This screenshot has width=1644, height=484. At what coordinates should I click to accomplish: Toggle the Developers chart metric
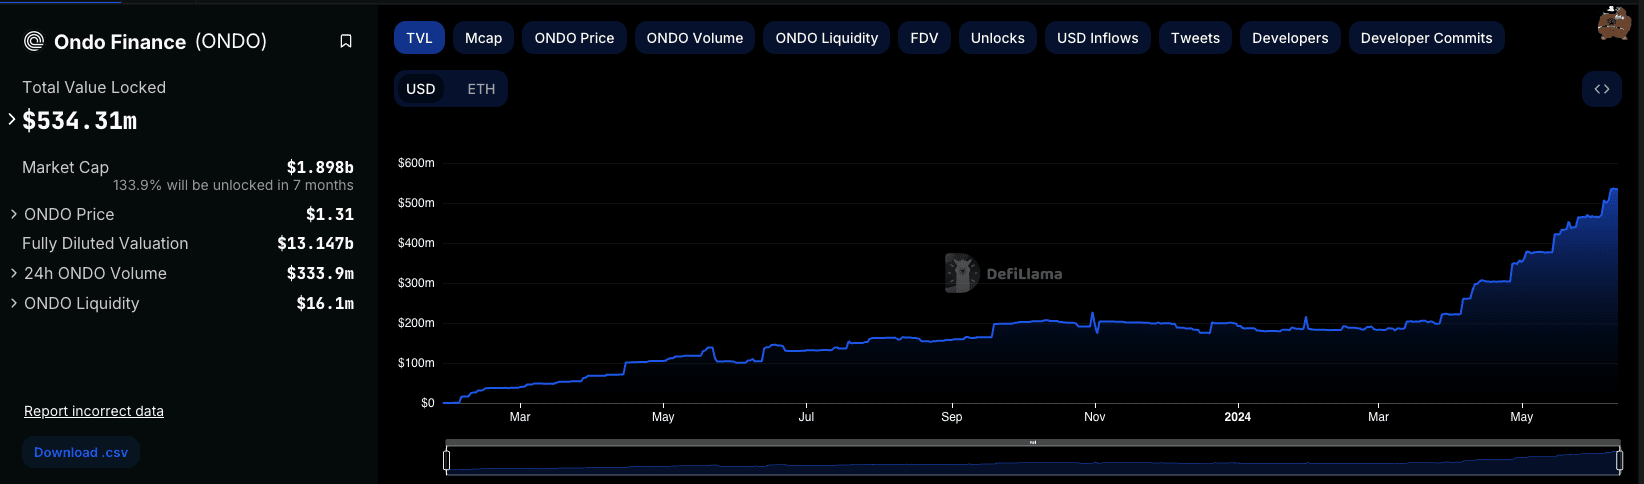1290,38
